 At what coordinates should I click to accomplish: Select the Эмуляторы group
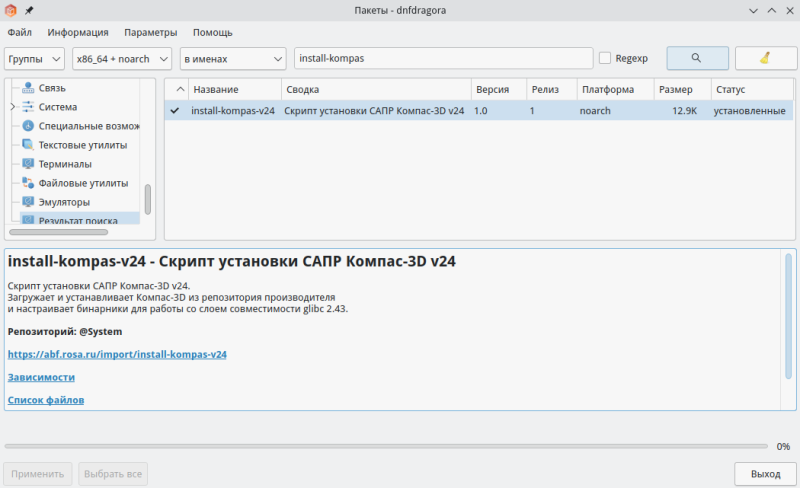click(64, 202)
